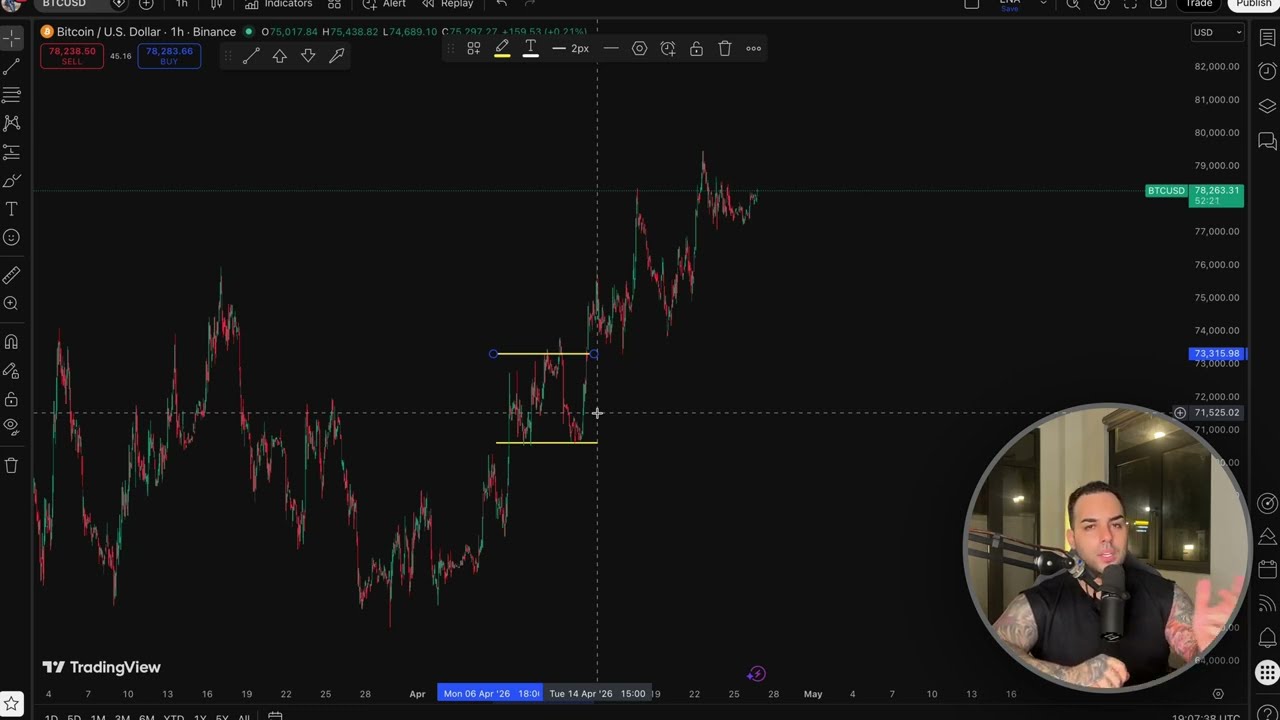Change text color with T swatch
This screenshot has width=1280, height=720.
[531, 48]
